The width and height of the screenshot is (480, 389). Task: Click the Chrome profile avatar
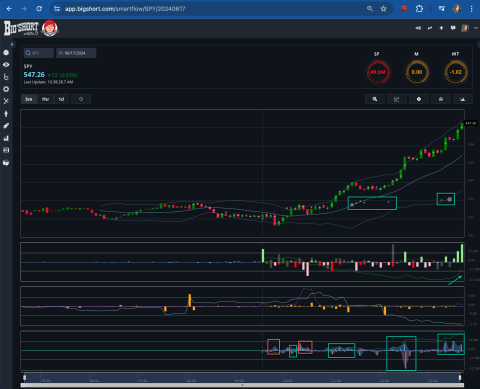457,9
